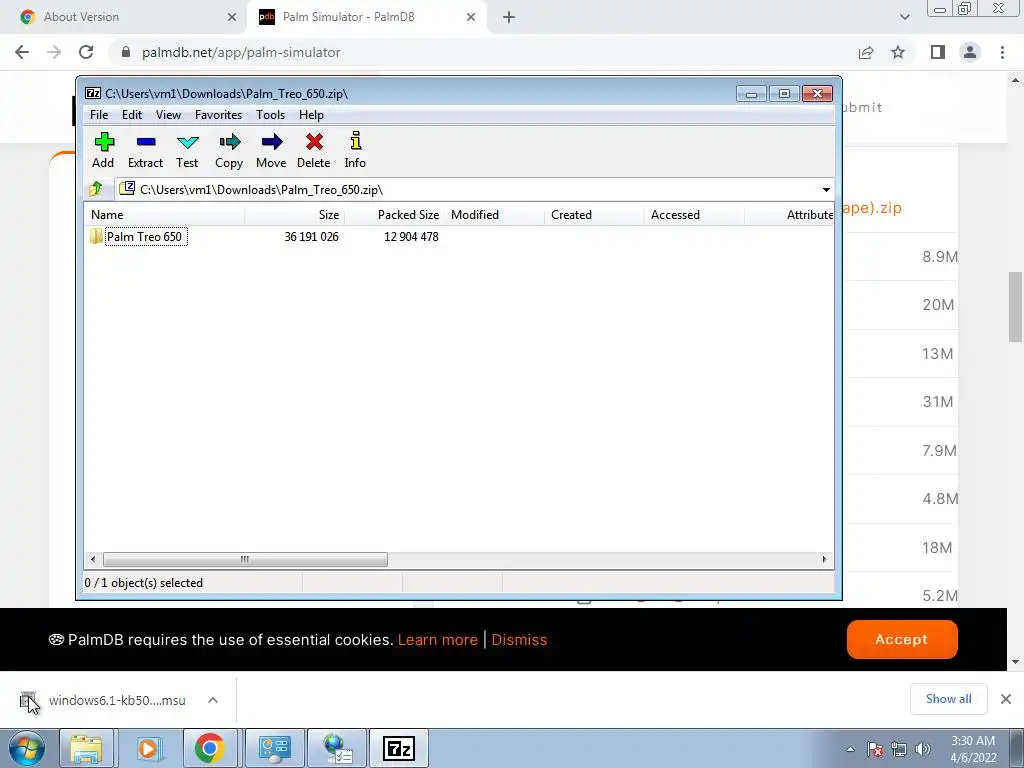Click the Chrome taskbar icon

point(209,748)
